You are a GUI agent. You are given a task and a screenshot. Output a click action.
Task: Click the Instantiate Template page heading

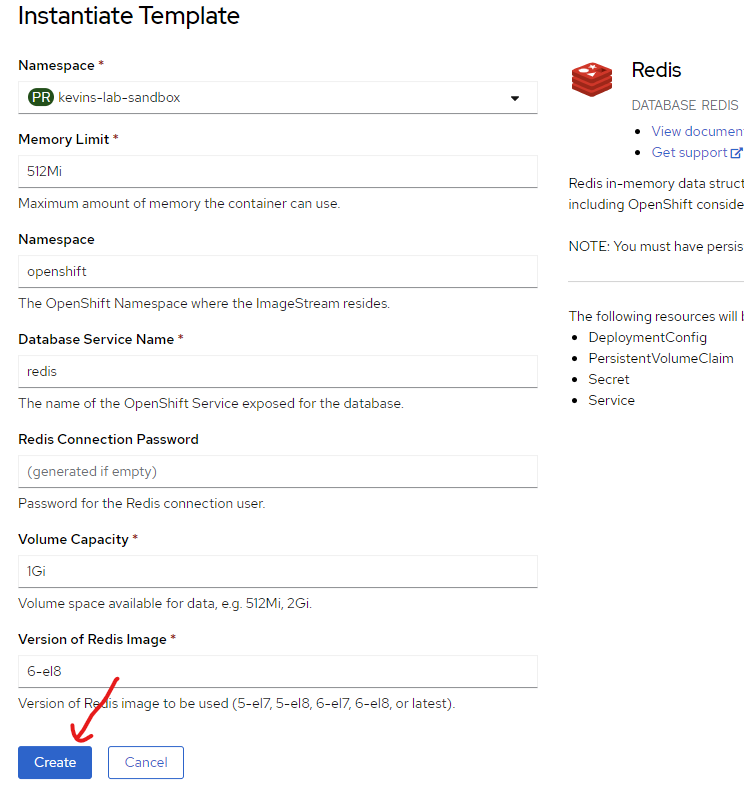pos(129,16)
